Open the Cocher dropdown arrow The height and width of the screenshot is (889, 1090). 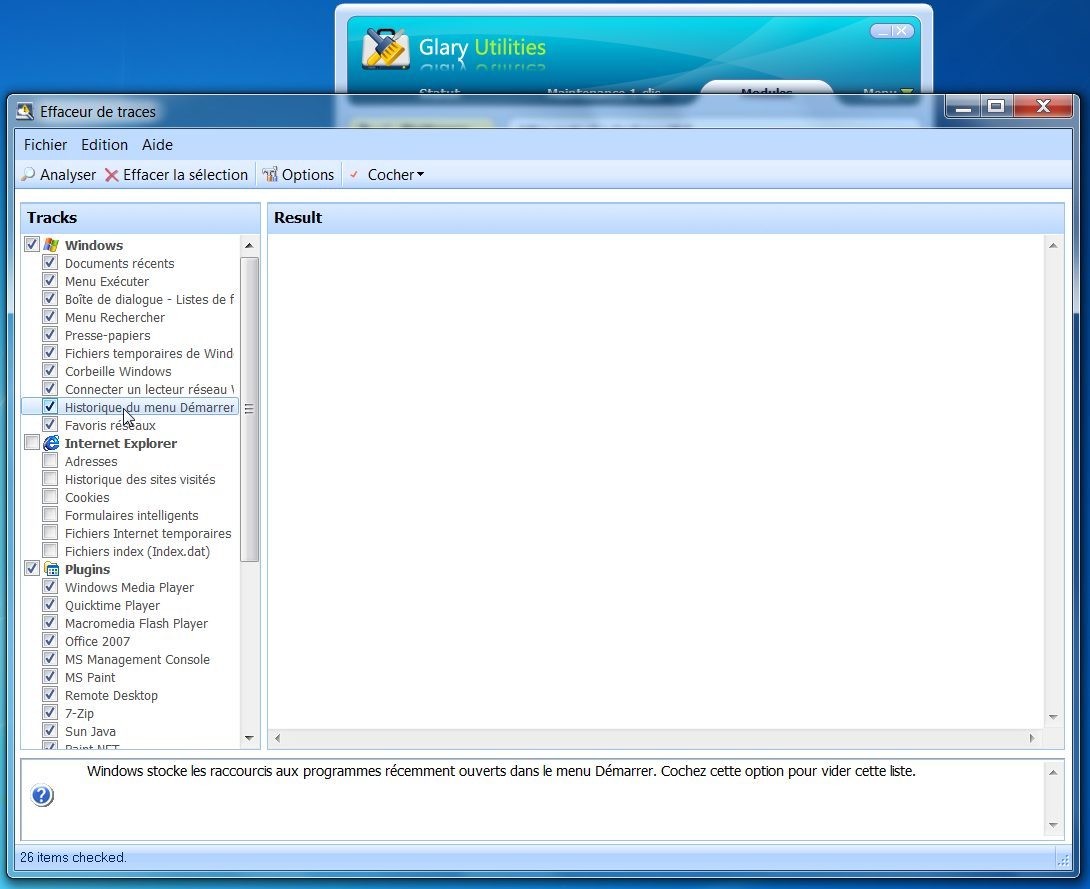(x=421, y=174)
